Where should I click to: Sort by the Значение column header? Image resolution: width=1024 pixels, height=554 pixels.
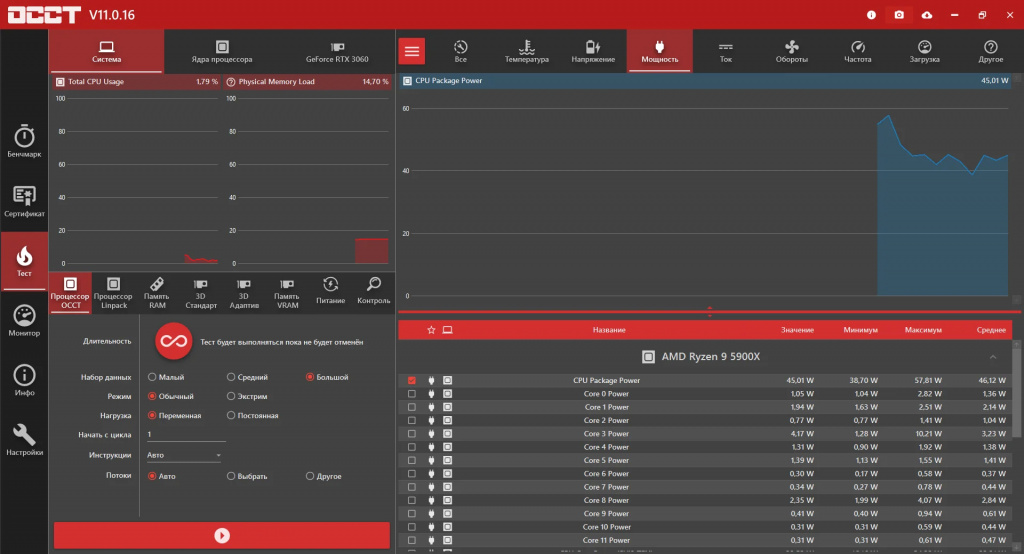click(797, 330)
